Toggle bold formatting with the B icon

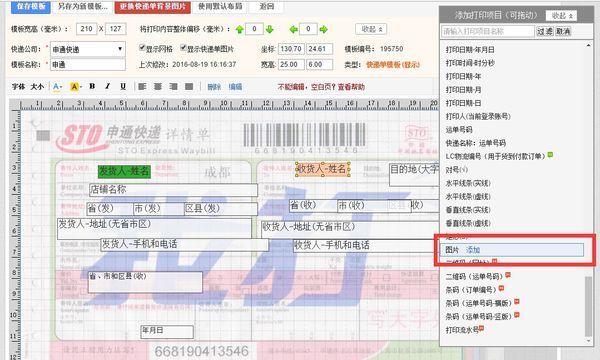92,86
